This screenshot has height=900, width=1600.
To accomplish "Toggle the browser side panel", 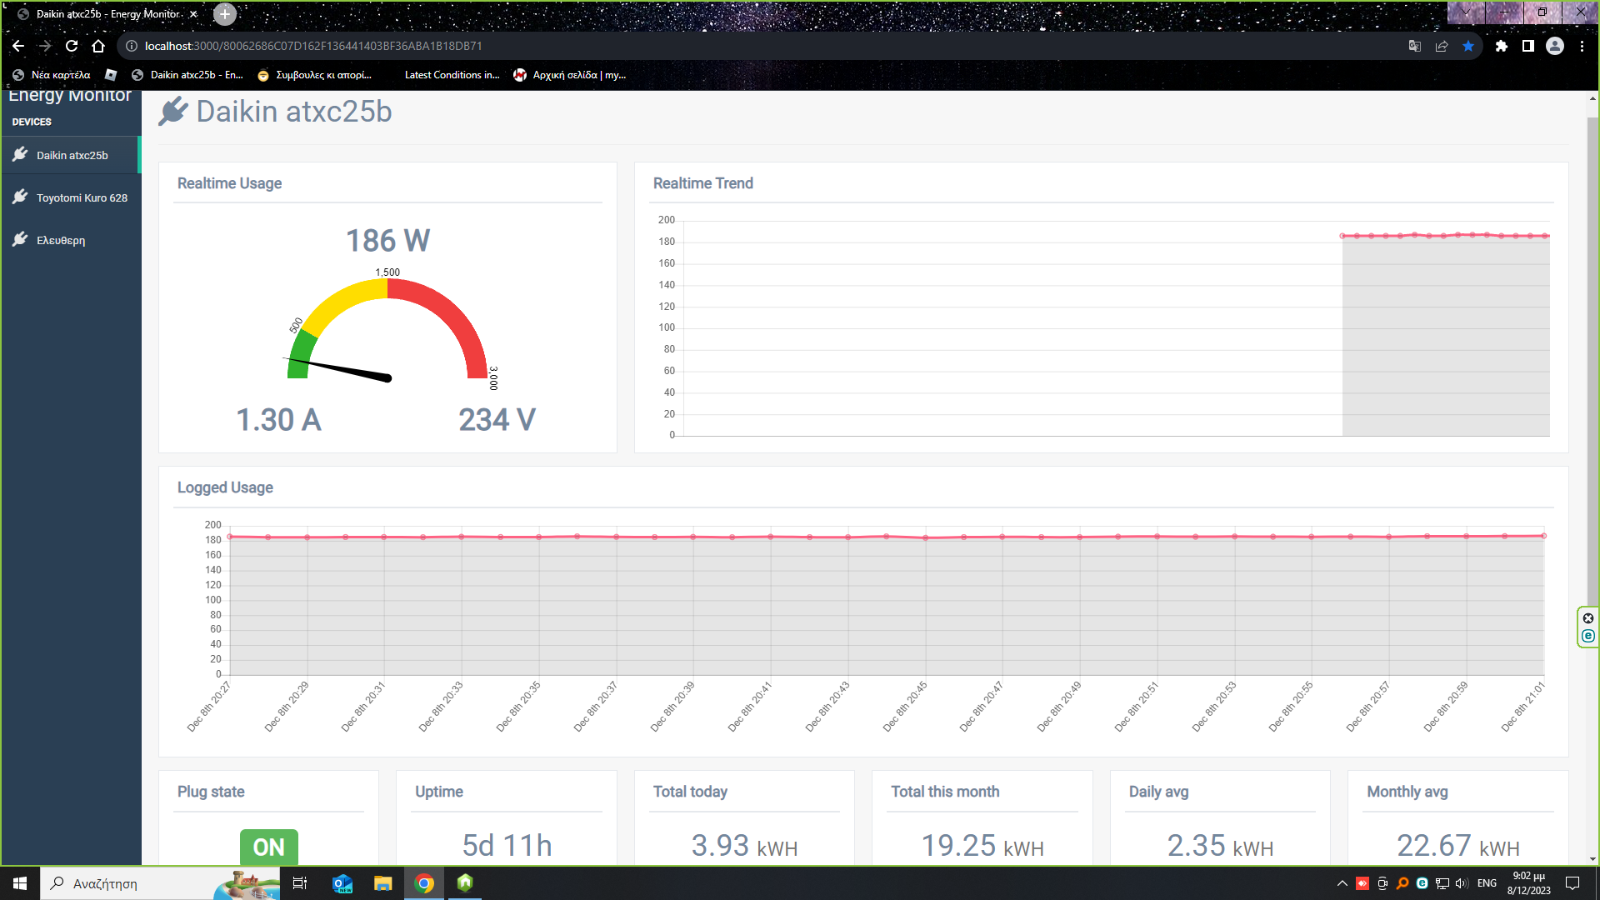I will [1528, 46].
